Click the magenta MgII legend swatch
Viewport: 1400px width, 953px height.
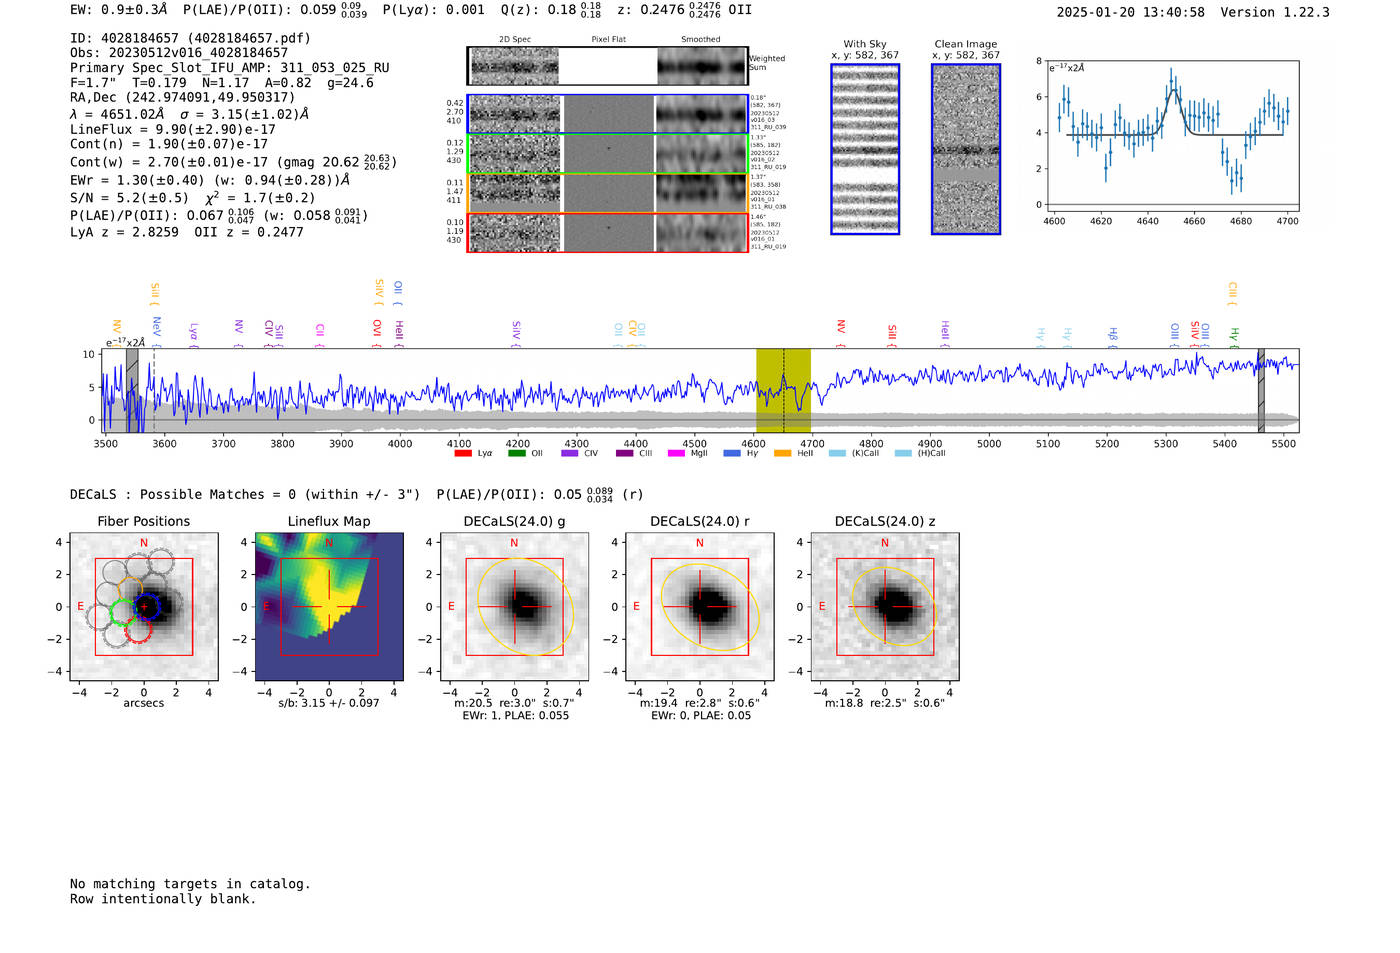677,453
